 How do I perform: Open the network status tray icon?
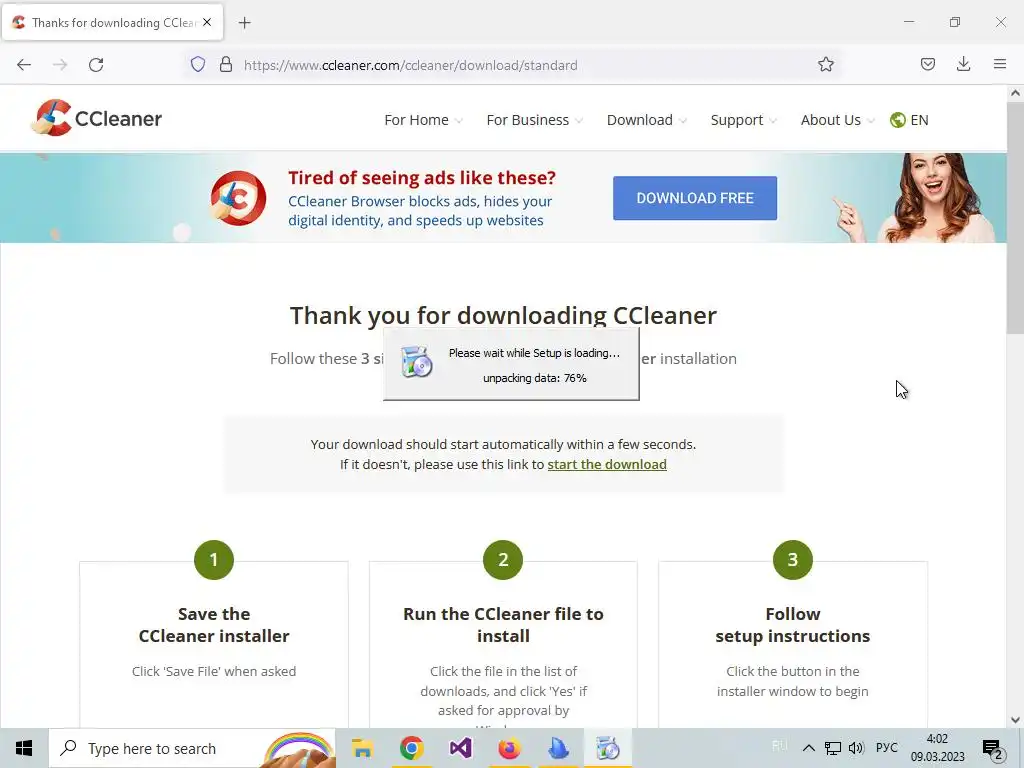pyautogui.click(x=833, y=748)
